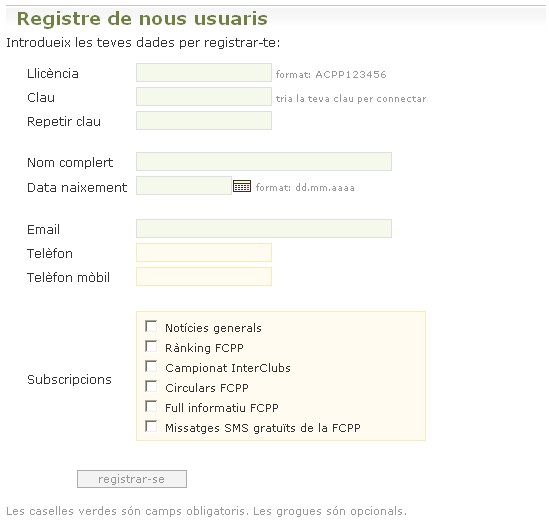Click the Registre de nous usuaris heading

point(142,19)
